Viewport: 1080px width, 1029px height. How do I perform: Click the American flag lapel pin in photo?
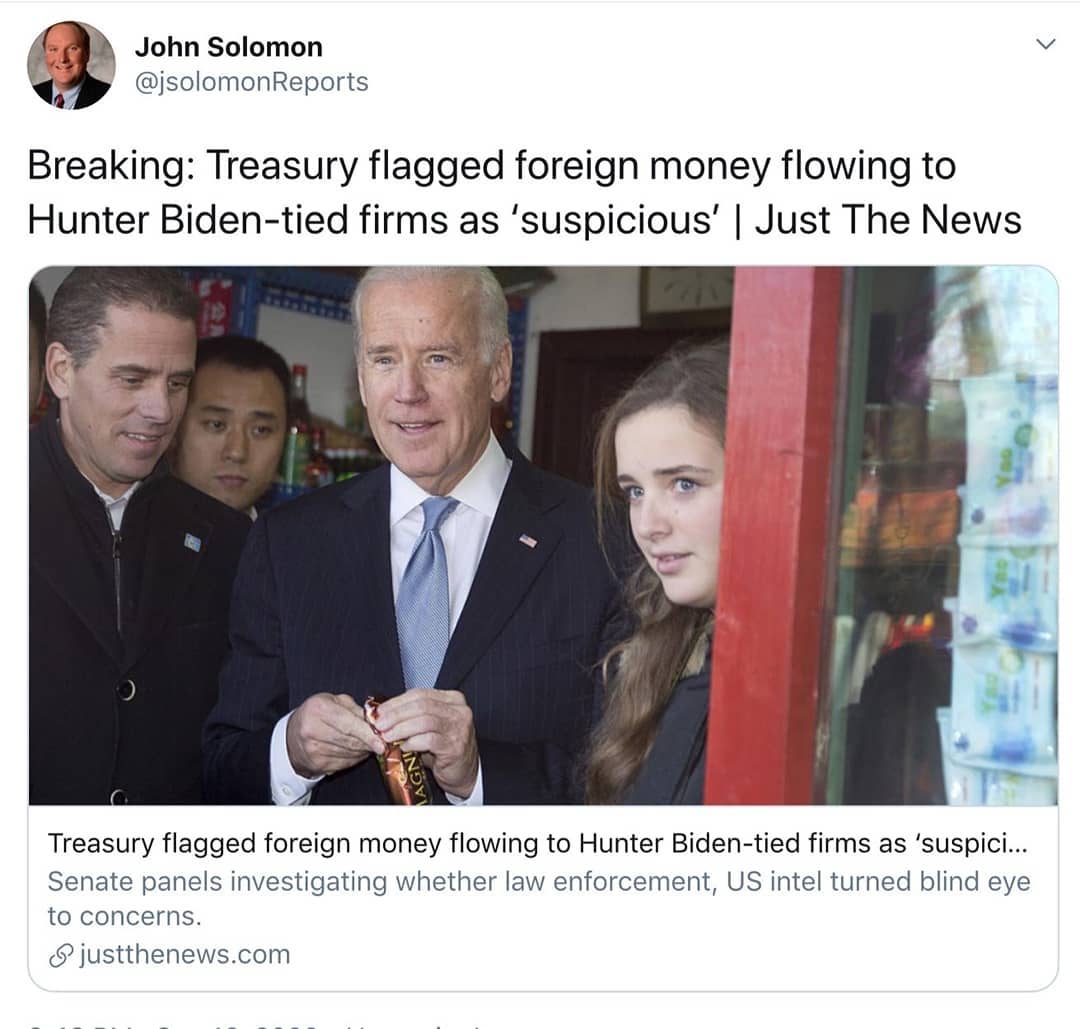[x=528, y=541]
